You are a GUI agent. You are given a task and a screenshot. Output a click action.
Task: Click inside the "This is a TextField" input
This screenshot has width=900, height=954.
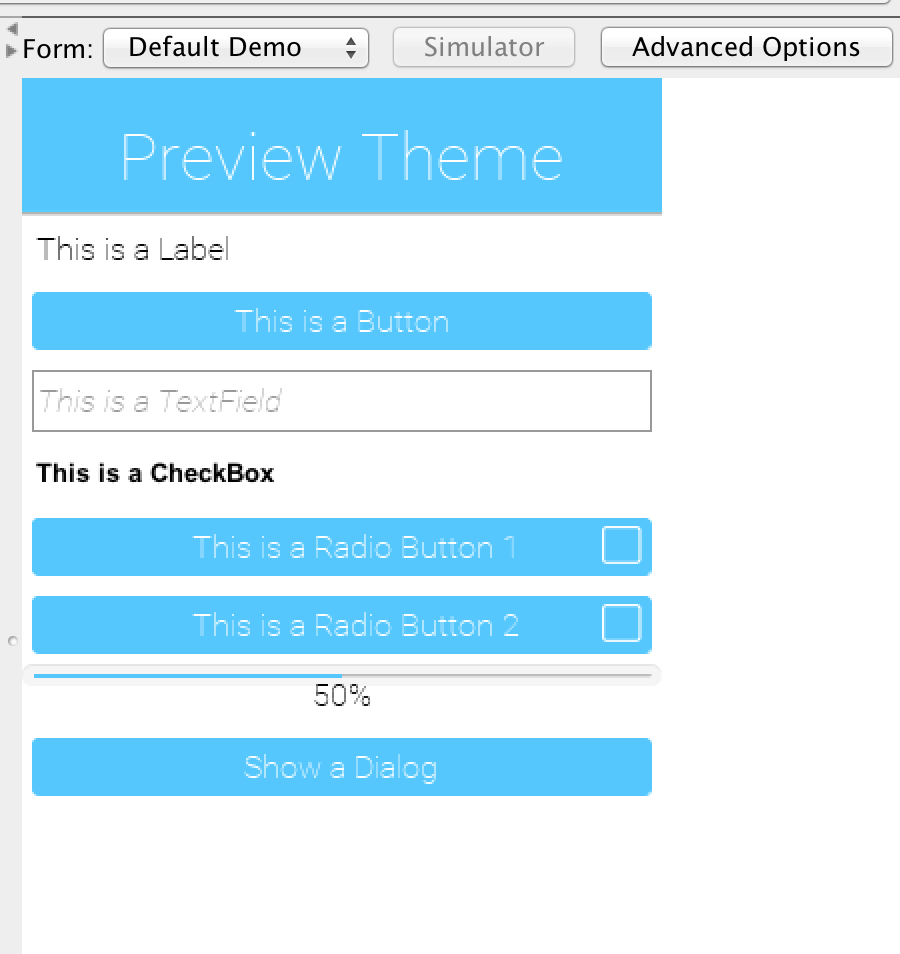[x=341, y=401]
